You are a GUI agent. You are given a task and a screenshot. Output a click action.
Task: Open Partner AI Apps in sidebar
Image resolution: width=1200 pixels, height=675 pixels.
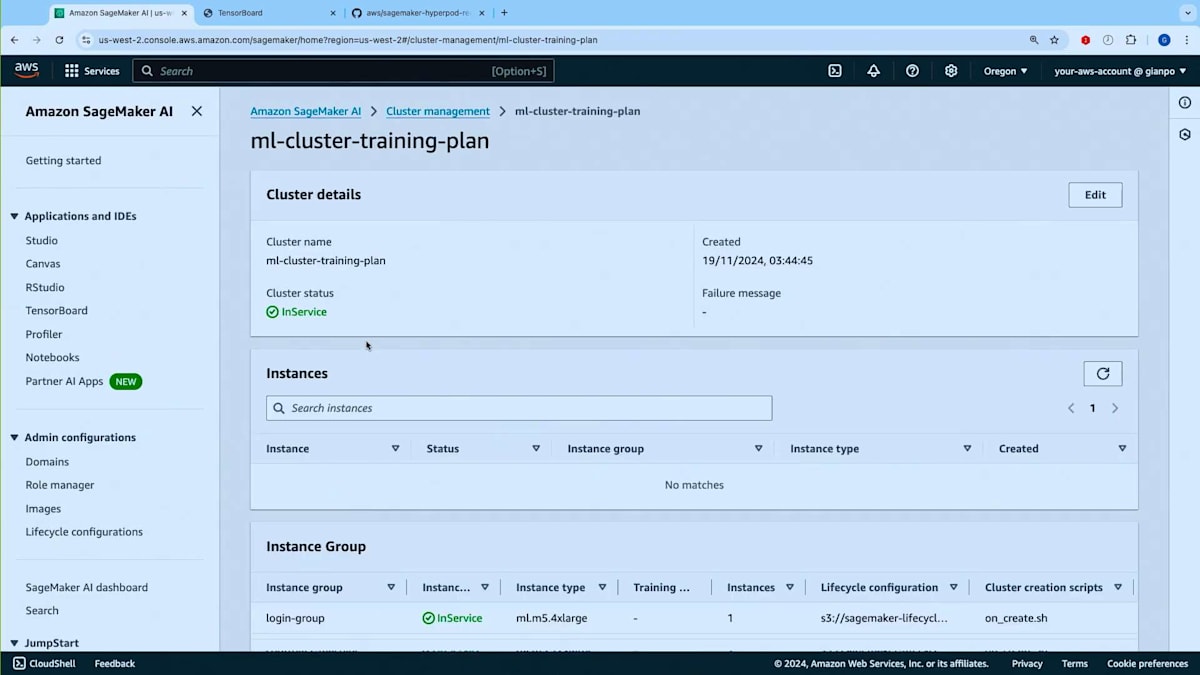tap(65, 381)
